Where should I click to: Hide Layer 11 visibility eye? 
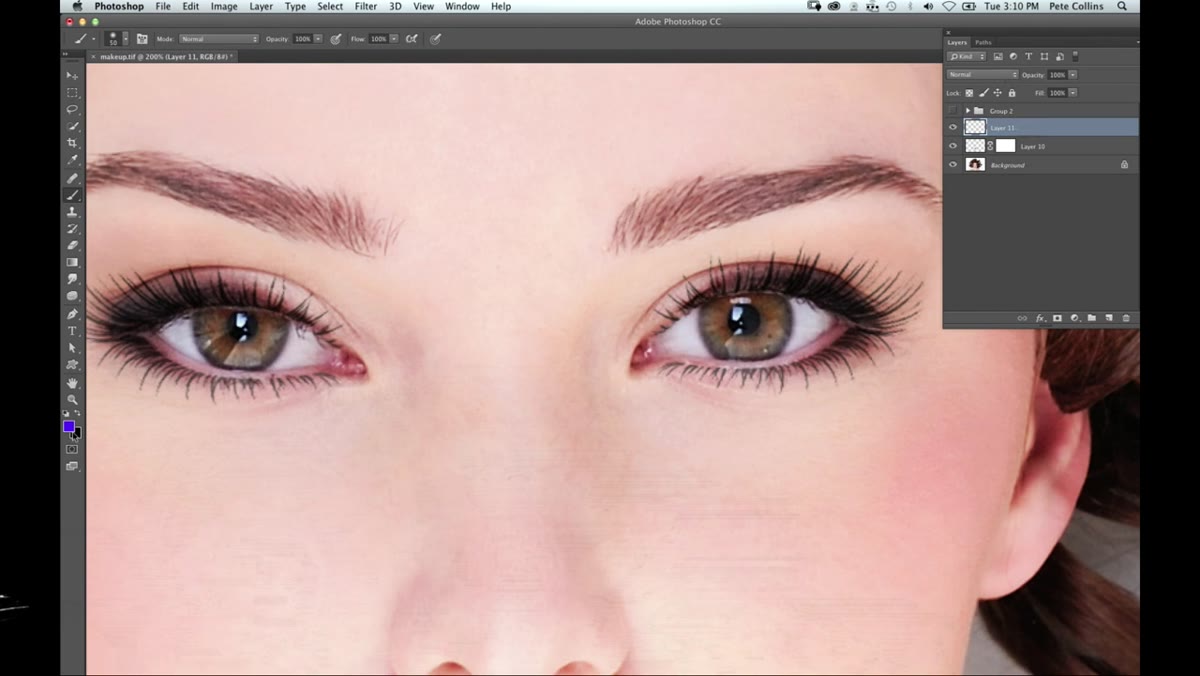[x=953, y=128]
